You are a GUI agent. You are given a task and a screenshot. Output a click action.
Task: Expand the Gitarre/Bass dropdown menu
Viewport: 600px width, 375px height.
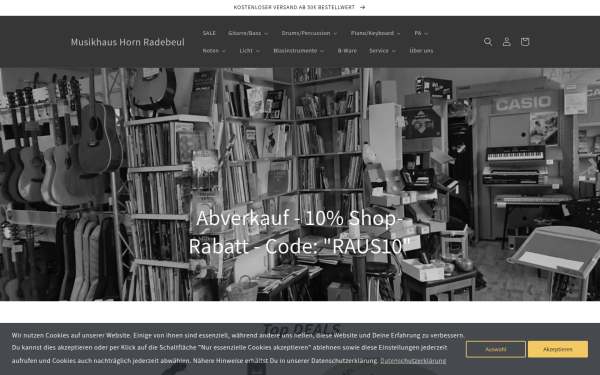coord(248,33)
